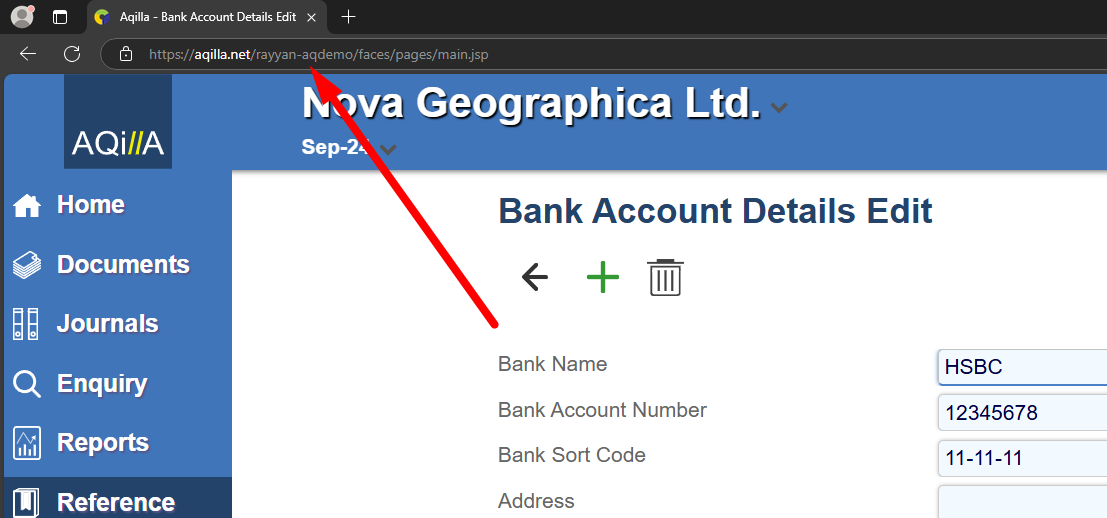Click the trash bin delete icon

point(665,277)
